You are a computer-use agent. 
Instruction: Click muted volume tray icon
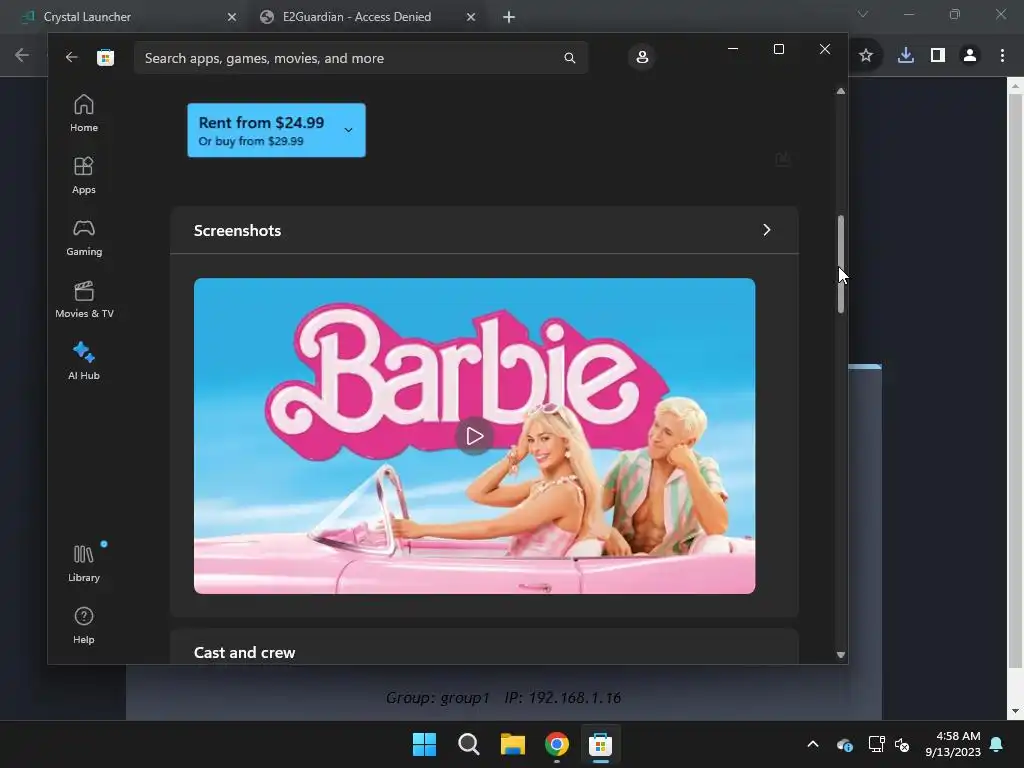pos(902,744)
